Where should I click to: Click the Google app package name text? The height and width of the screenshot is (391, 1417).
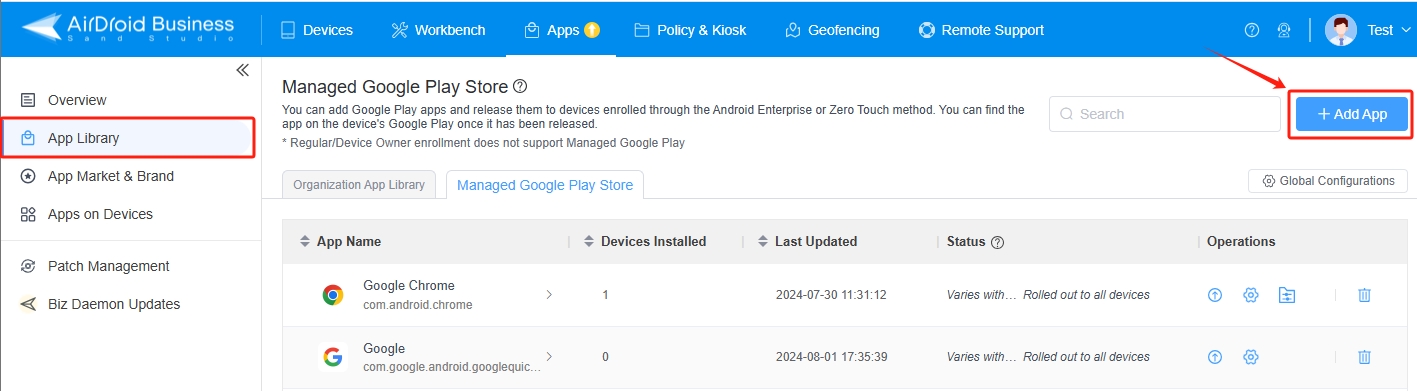[x=452, y=367]
